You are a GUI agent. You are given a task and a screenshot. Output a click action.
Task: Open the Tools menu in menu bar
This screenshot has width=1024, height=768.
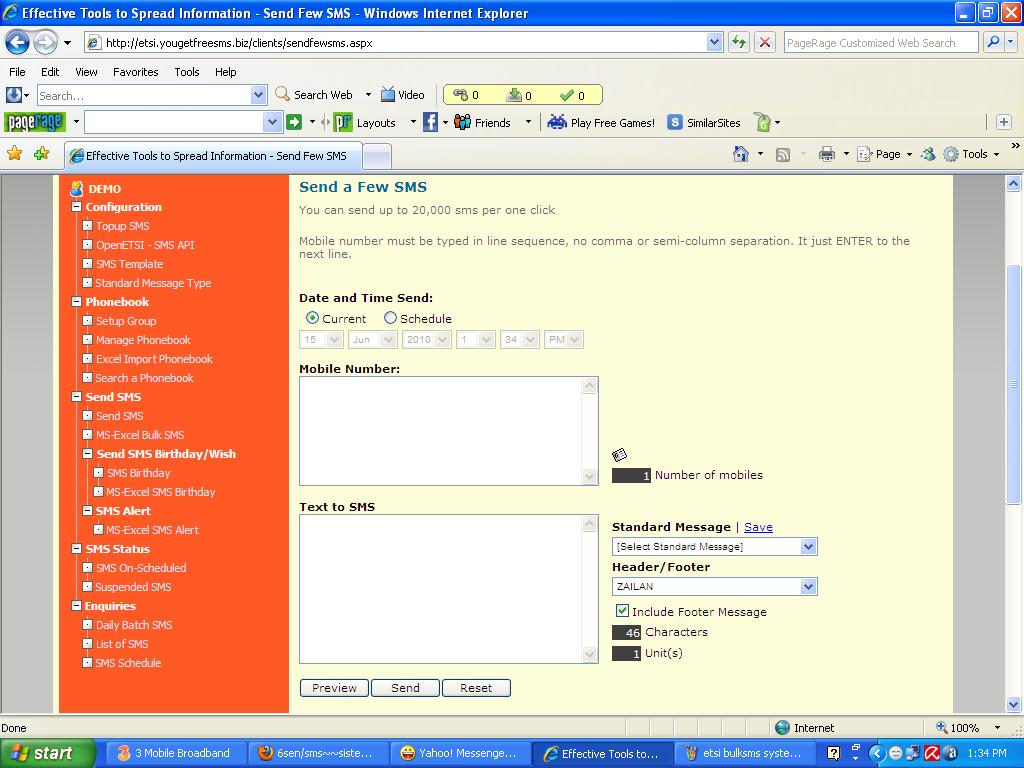(x=187, y=72)
